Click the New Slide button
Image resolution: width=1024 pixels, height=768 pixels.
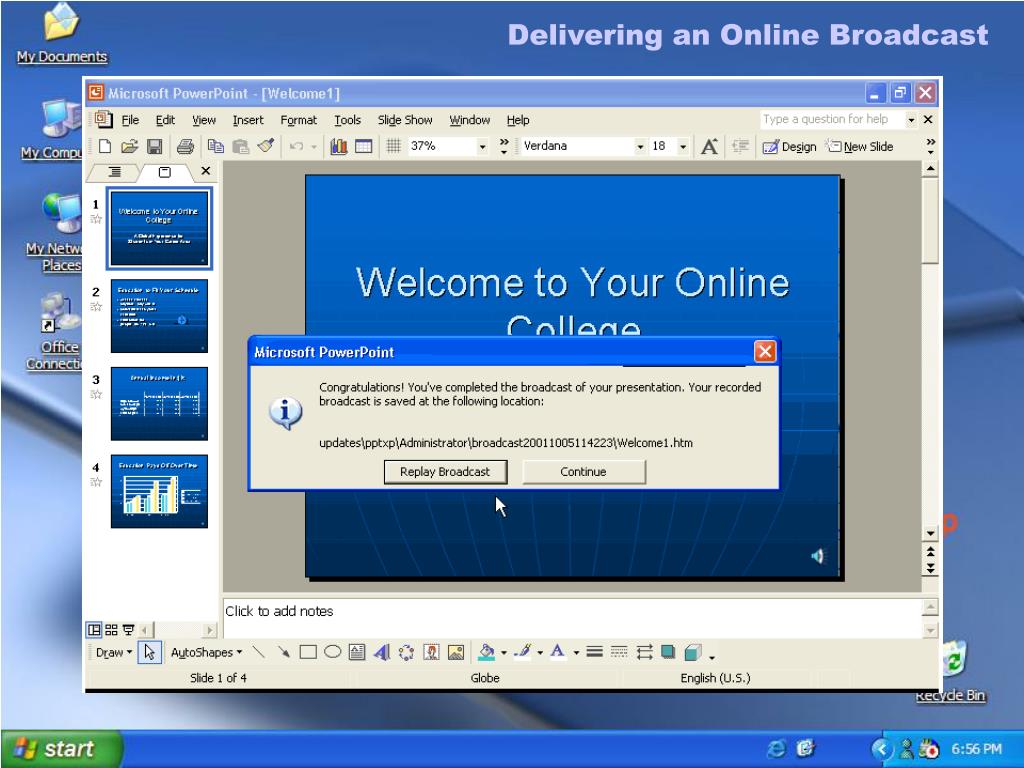pos(859,146)
